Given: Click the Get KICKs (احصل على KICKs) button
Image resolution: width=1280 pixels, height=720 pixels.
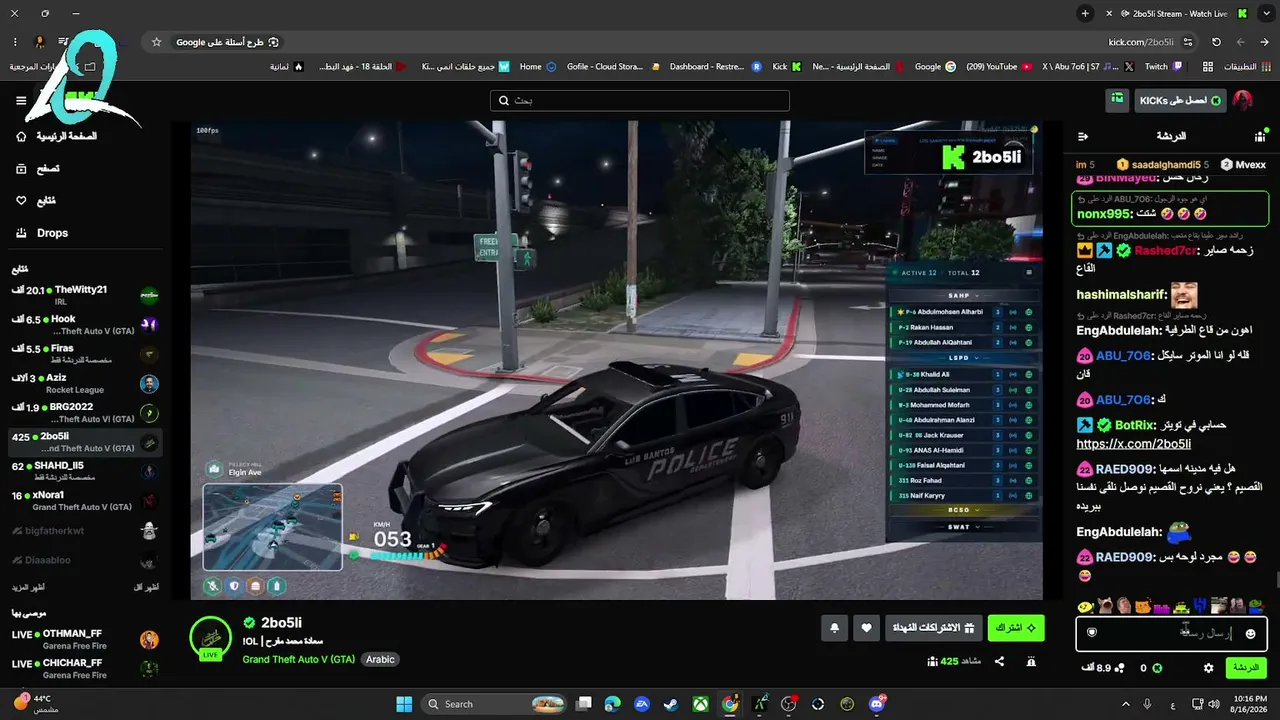Looking at the screenshot, I should tap(1179, 101).
